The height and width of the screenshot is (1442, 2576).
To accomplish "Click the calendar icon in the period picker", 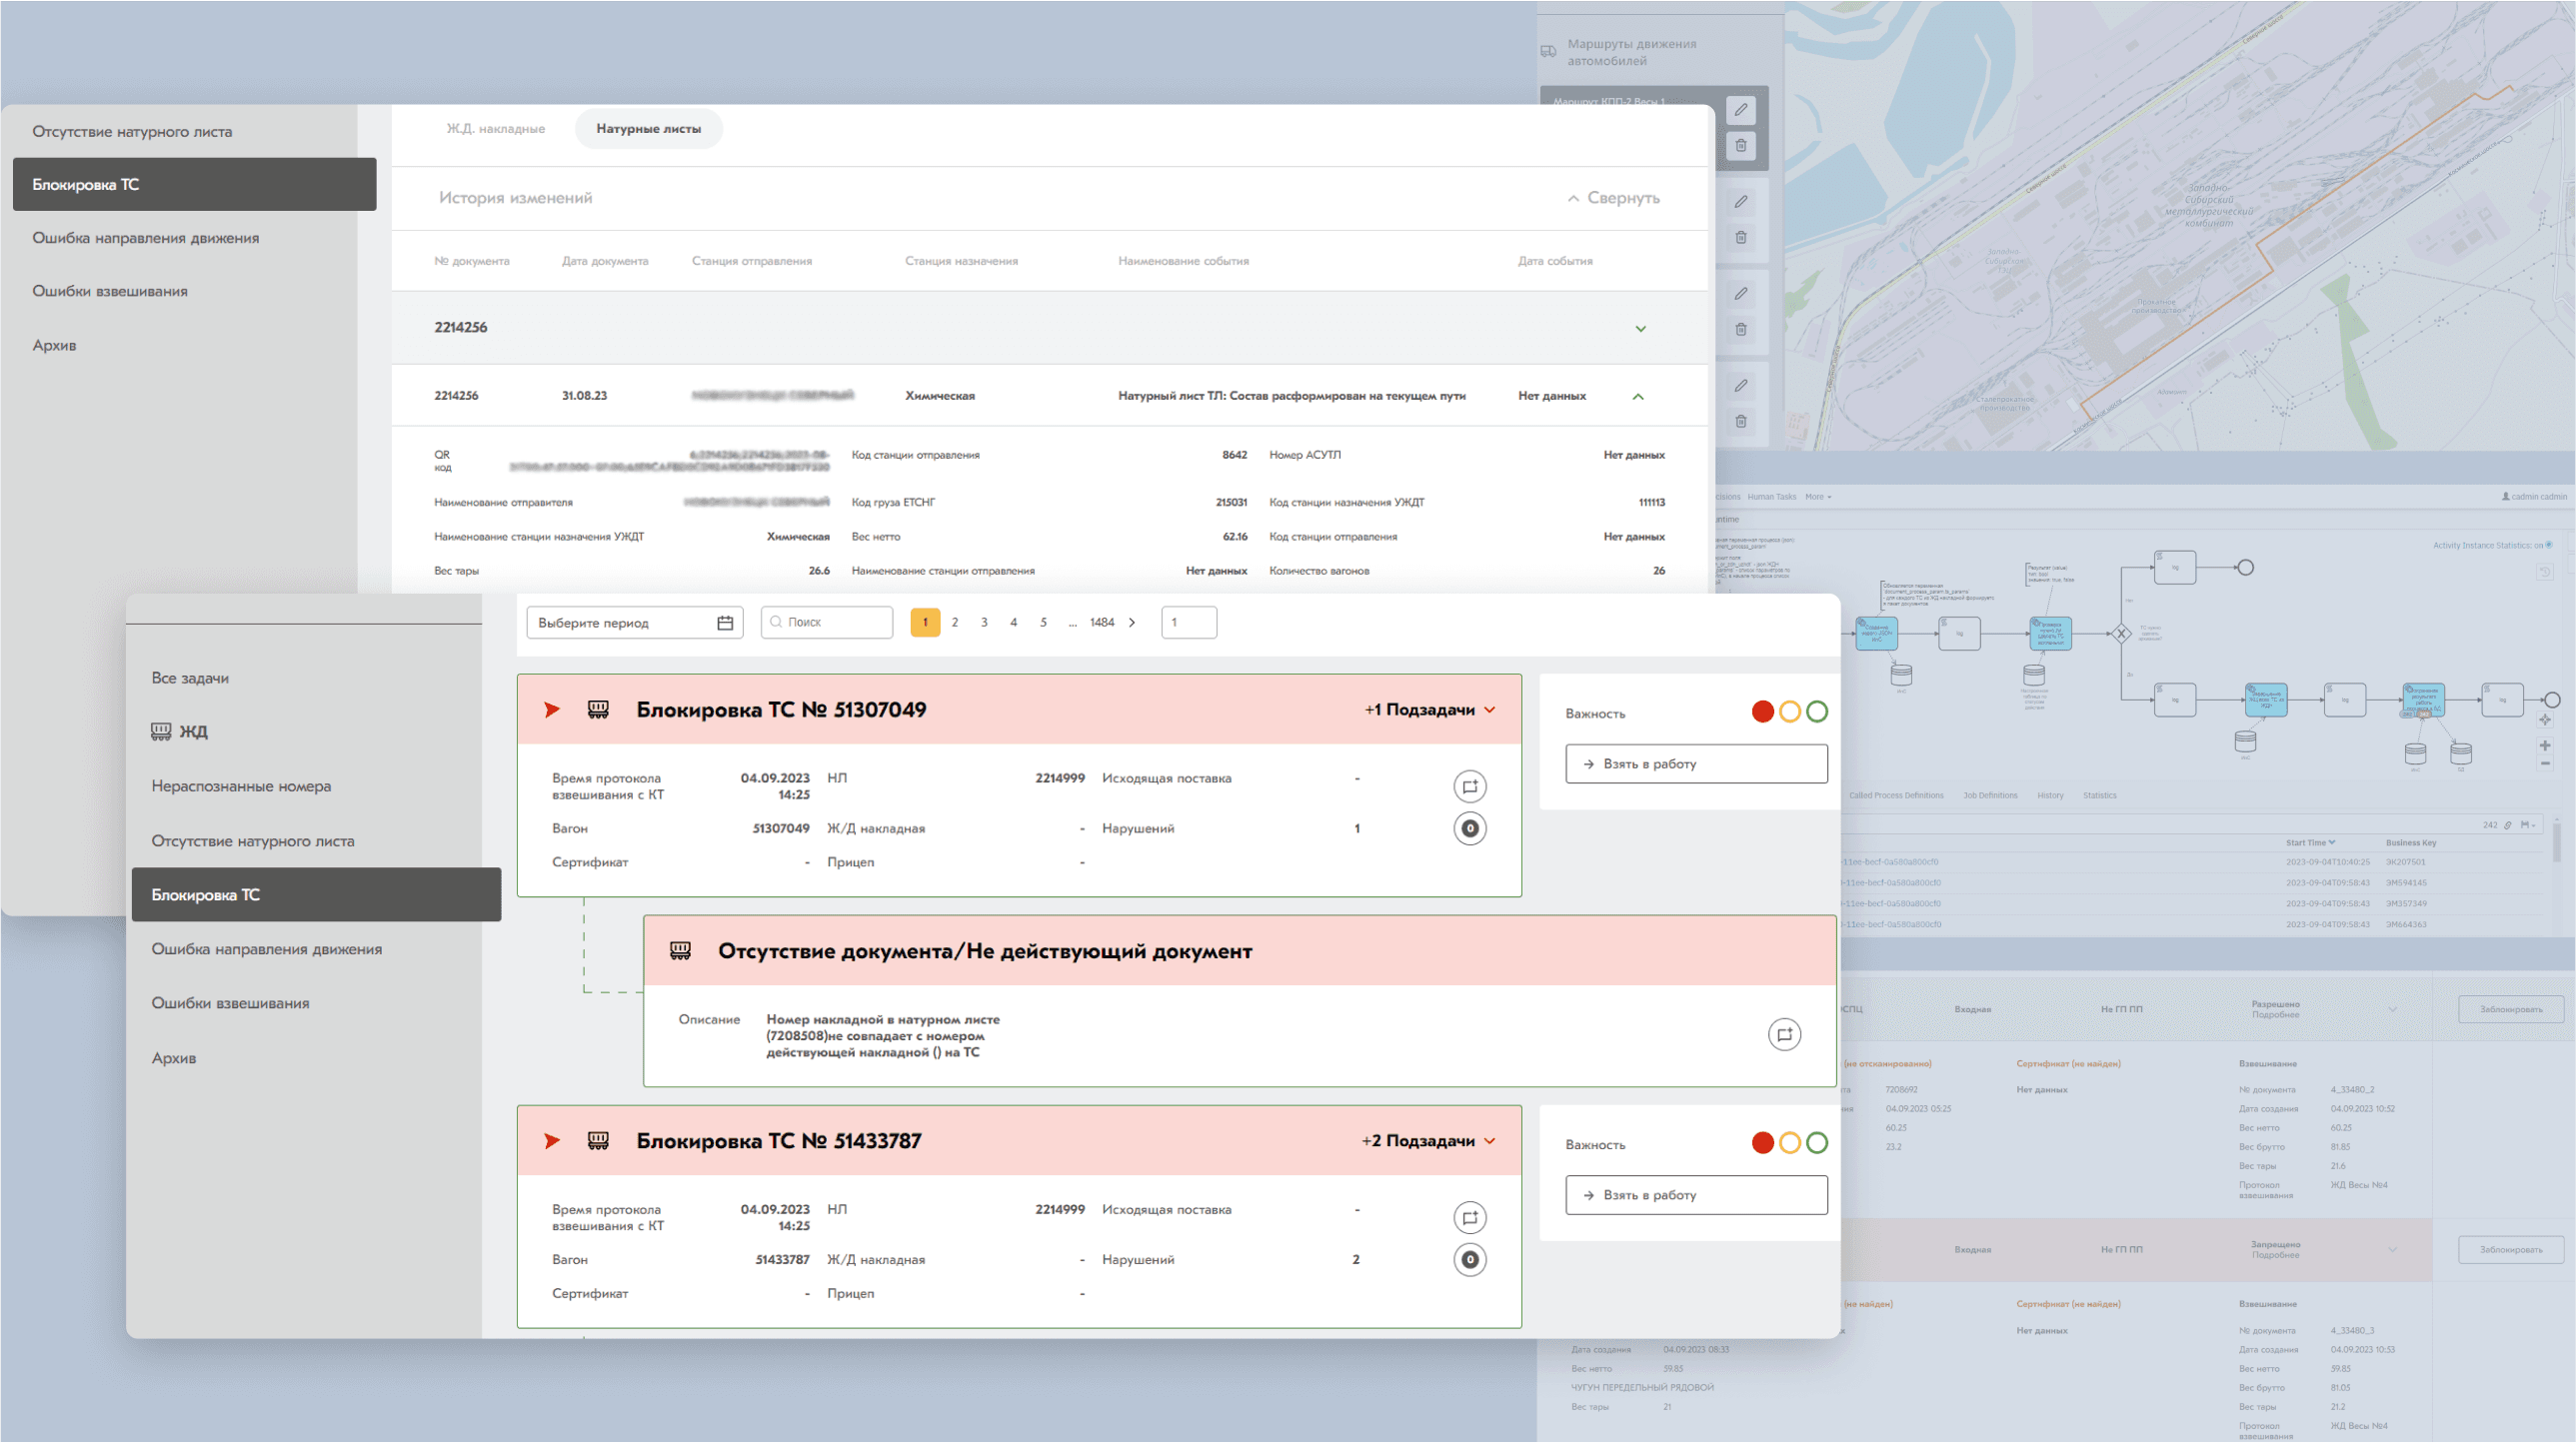I will [x=725, y=623].
